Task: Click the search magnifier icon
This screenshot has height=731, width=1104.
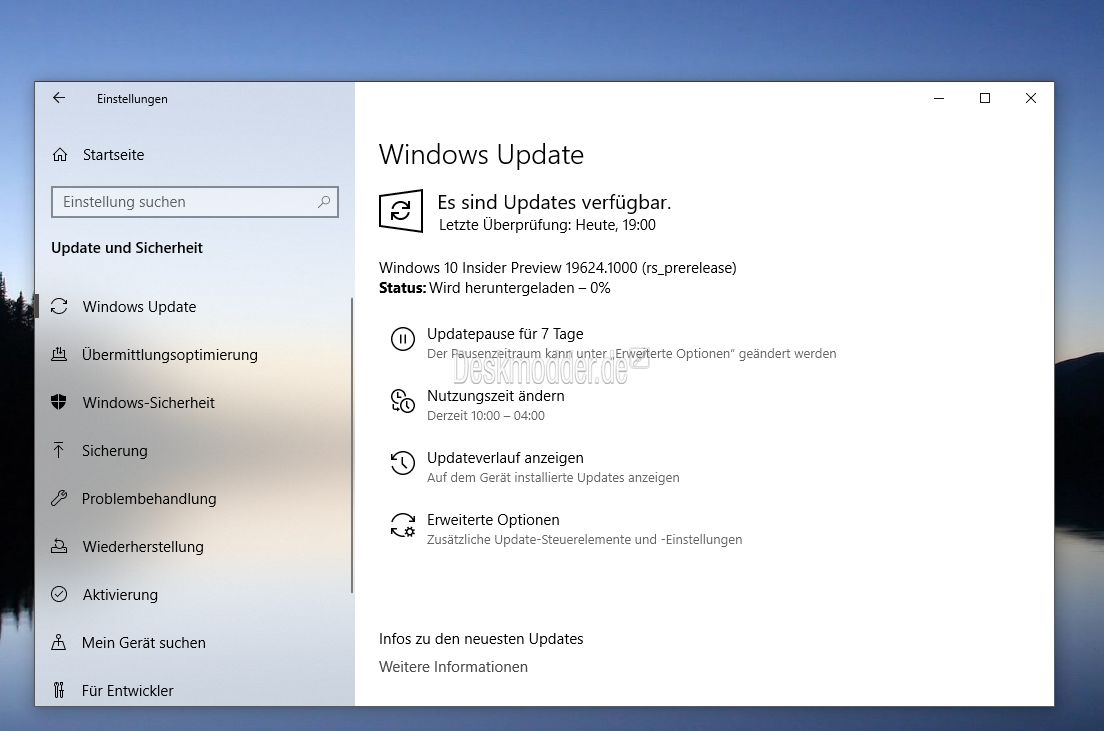Action: tap(324, 202)
